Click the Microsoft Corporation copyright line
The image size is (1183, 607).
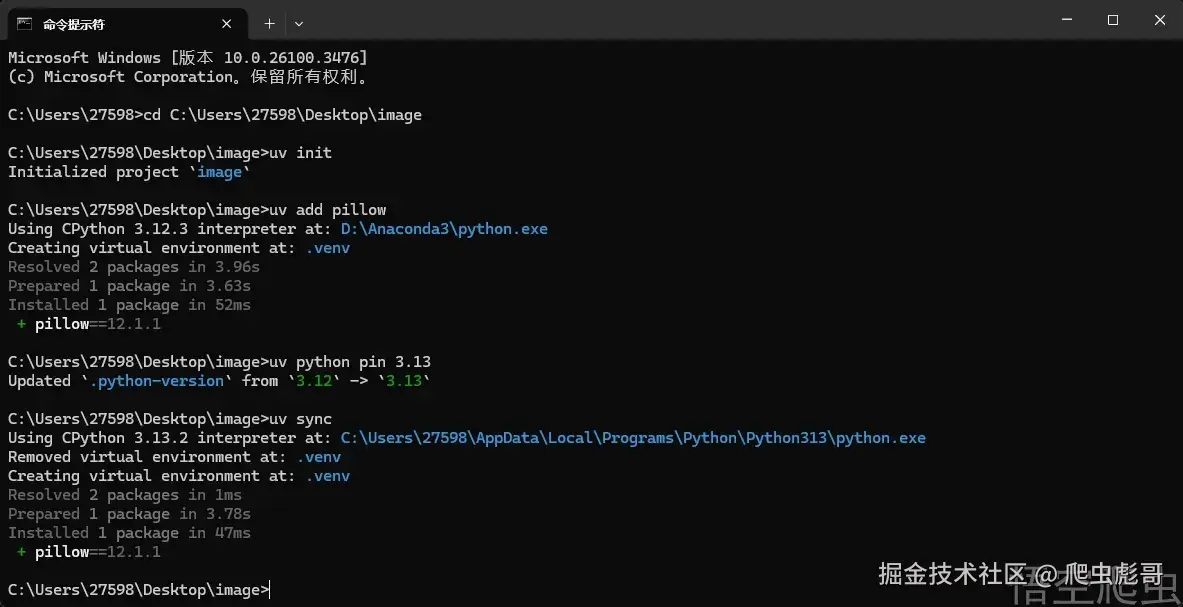pyautogui.click(x=188, y=76)
